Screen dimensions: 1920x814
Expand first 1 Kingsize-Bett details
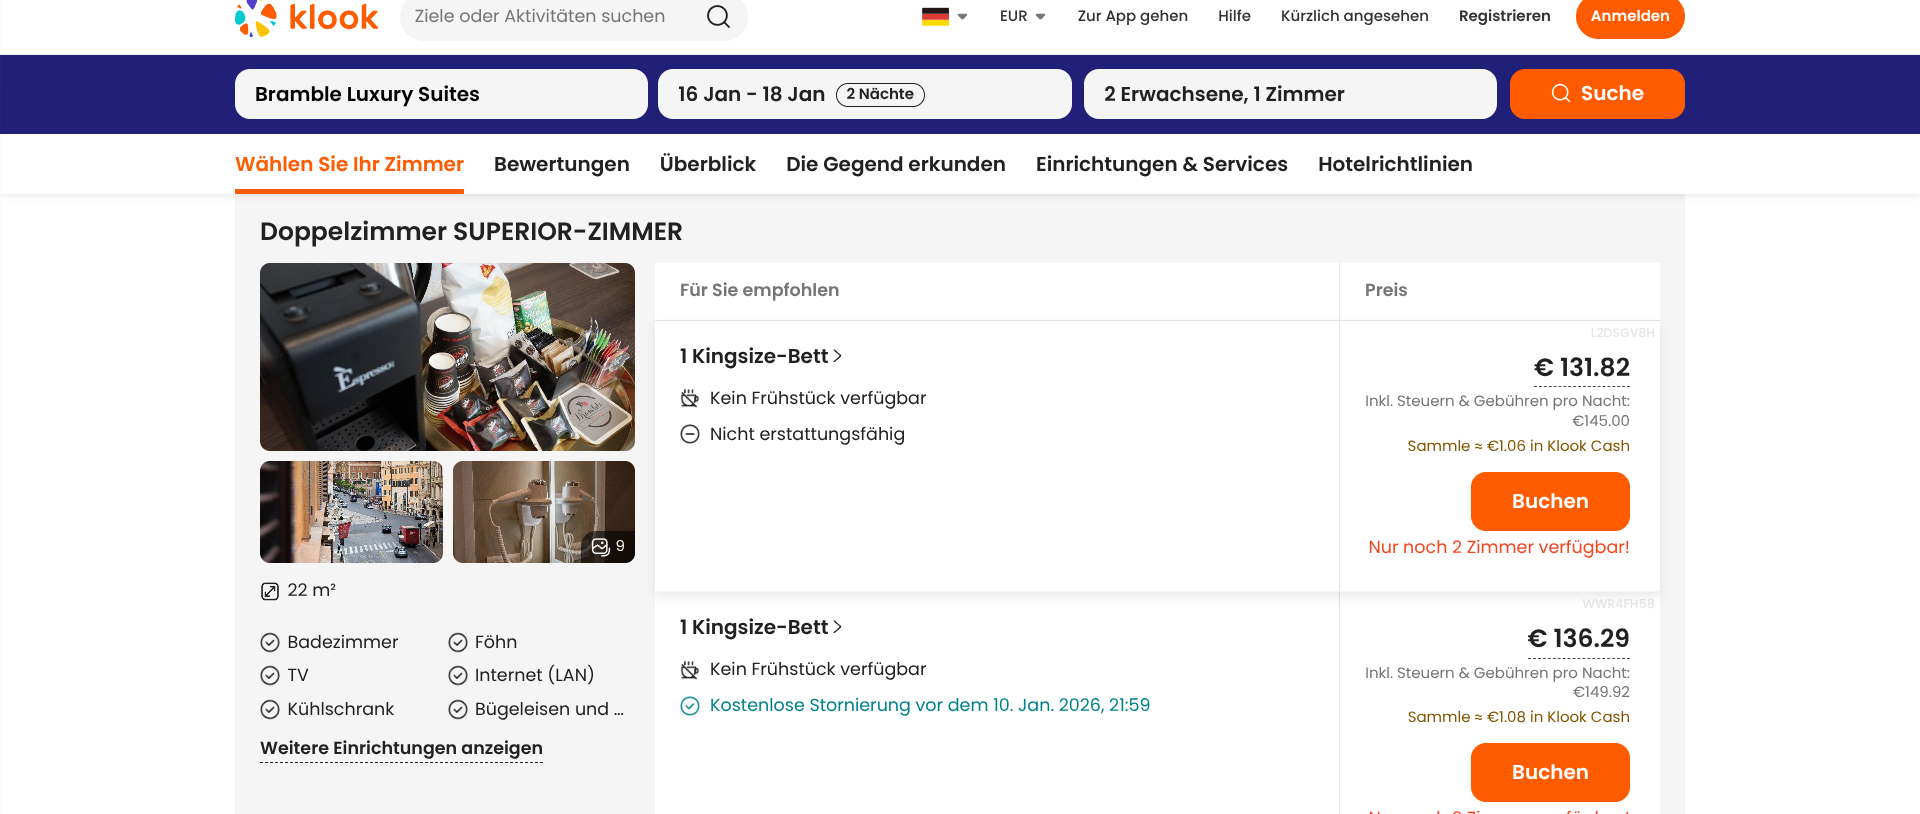761,356
